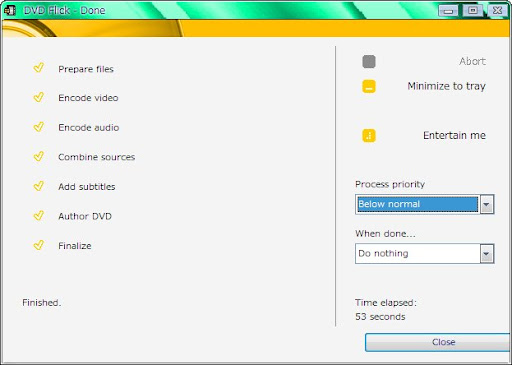Expand the When done dropdown arrow

pyautogui.click(x=487, y=254)
